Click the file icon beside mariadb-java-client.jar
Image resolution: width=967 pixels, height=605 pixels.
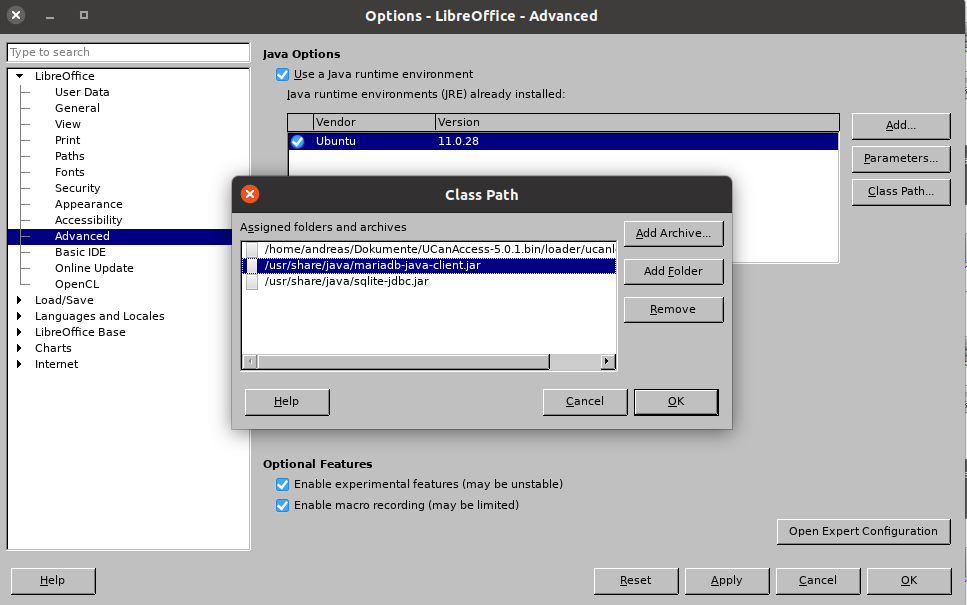point(252,266)
